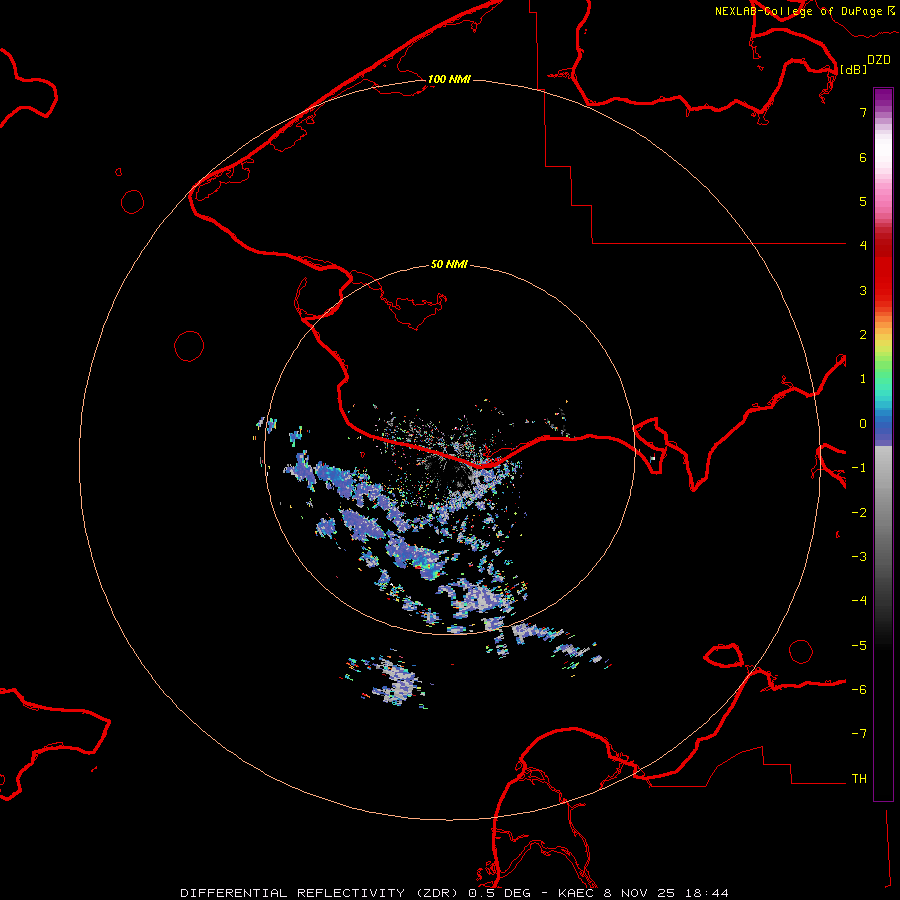The image size is (900, 900).
Task: Click the -2 value on color scale
Action: pyautogui.click(x=859, y=513)
